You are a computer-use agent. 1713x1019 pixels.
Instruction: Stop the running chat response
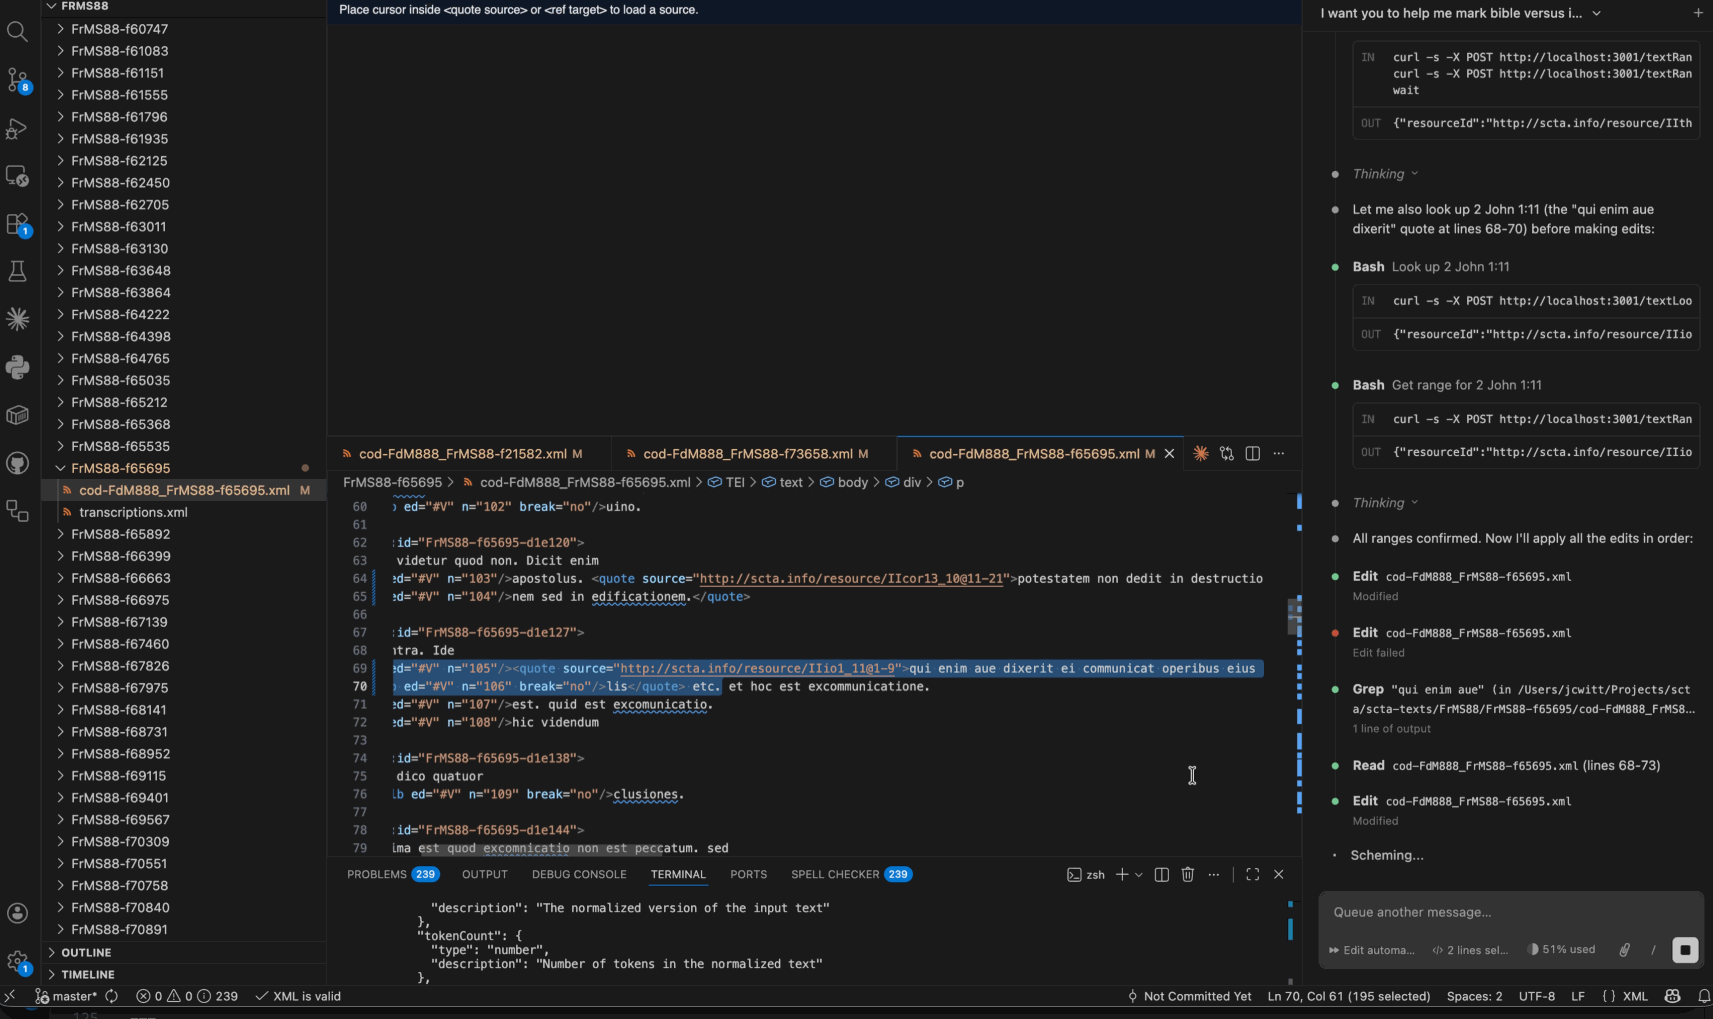(1685, 950)
